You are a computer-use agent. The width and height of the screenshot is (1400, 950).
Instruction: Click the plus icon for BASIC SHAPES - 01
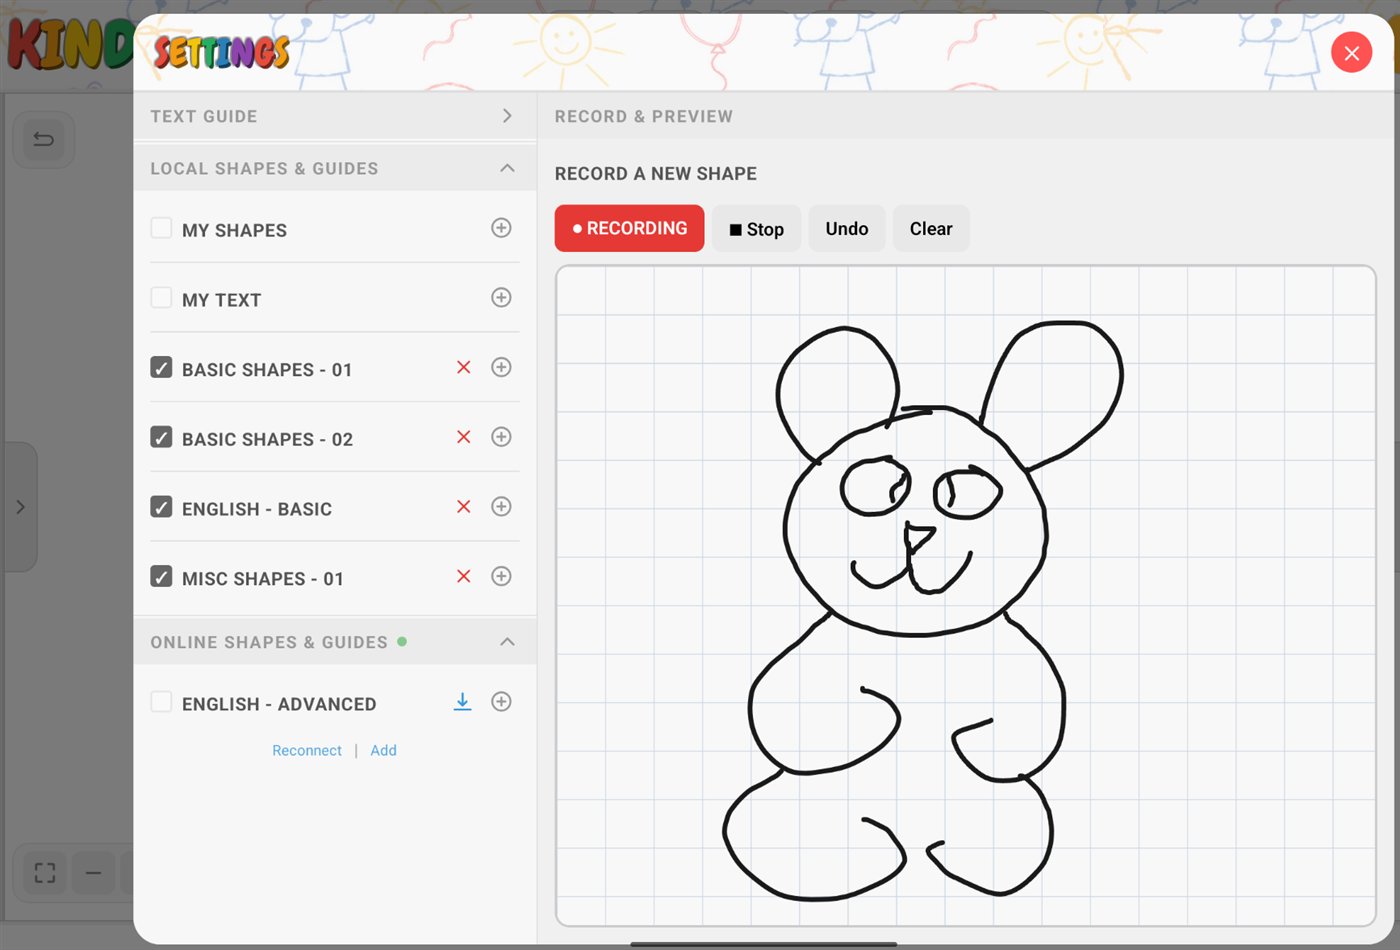point(502,367)
